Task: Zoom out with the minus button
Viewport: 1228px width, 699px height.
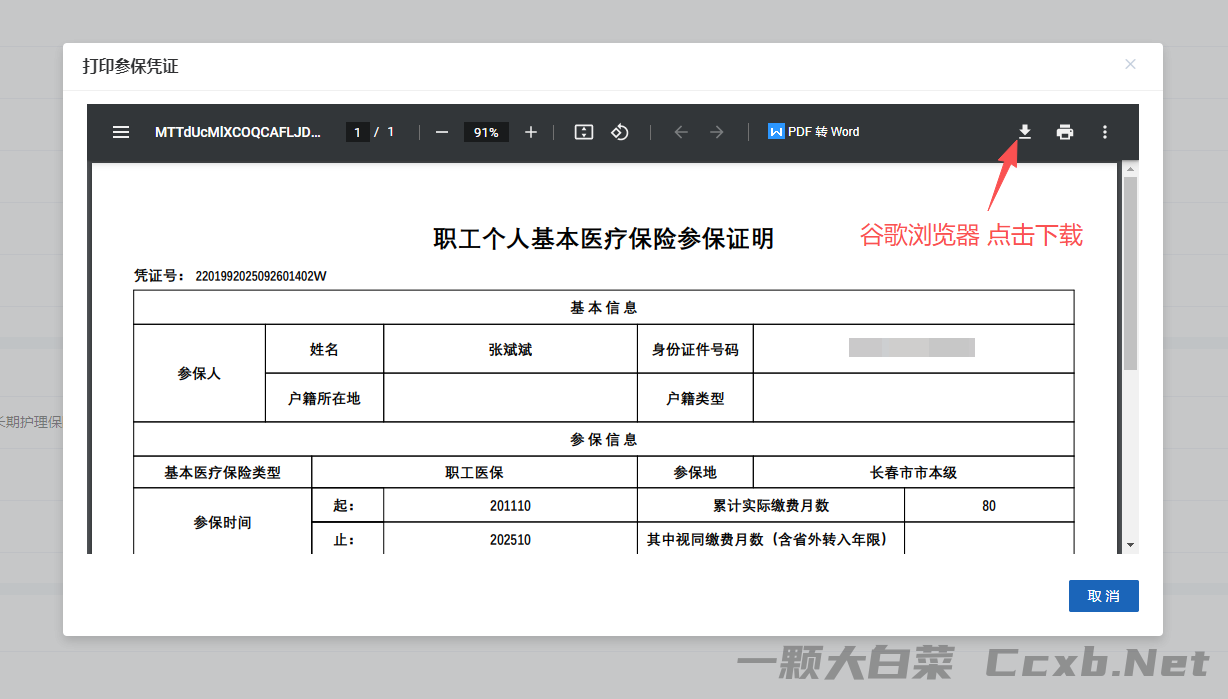Action: (442, 132)
